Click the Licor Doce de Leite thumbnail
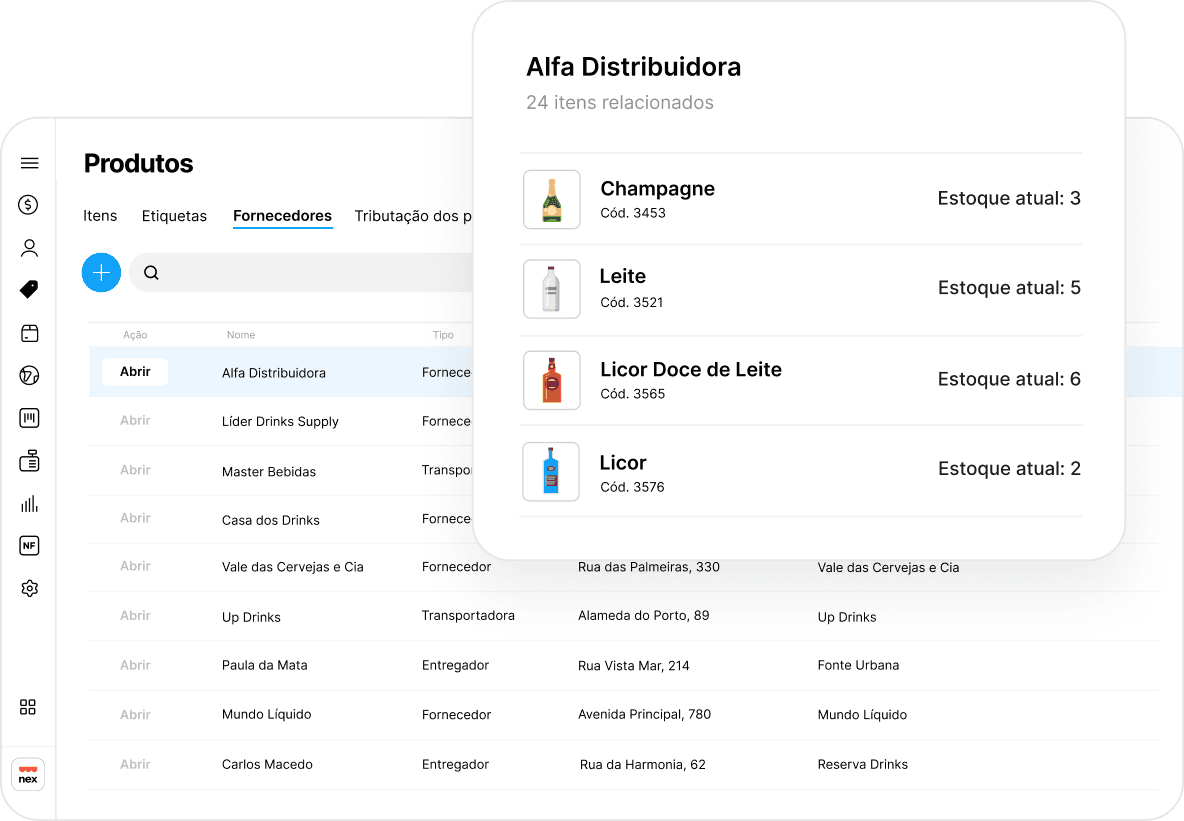This screenshot has height=821, width=1184. coord(552,380)
